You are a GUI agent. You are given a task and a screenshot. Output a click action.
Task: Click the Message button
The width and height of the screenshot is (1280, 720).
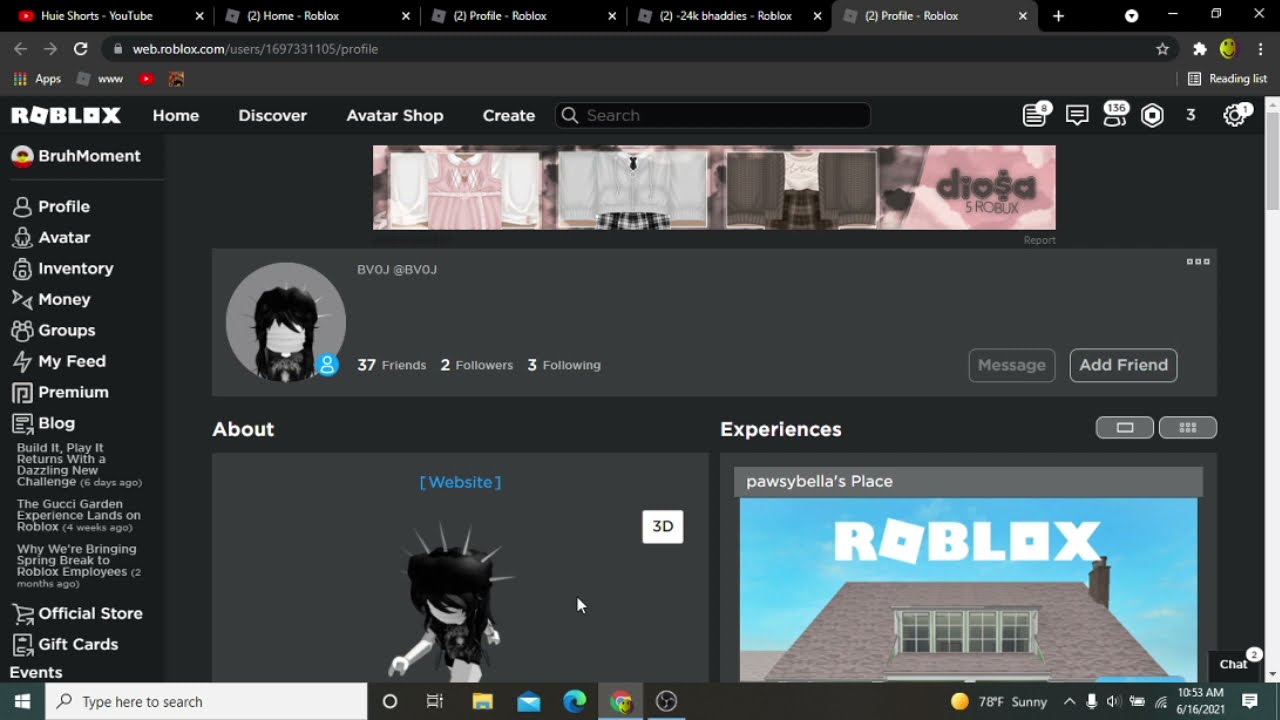1012,365
